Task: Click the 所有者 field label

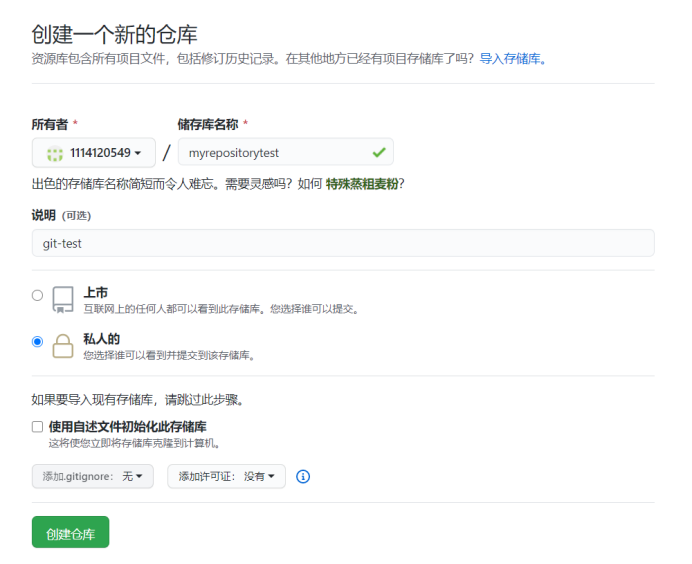Action: click(50, 124)
